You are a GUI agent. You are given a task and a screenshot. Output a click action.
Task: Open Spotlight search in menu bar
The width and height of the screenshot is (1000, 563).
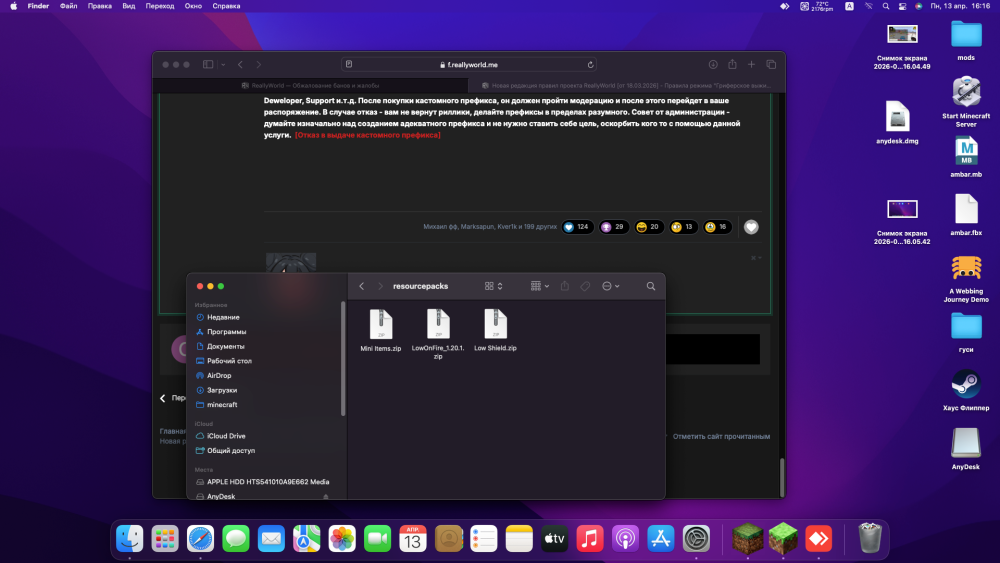coord(886,6)
